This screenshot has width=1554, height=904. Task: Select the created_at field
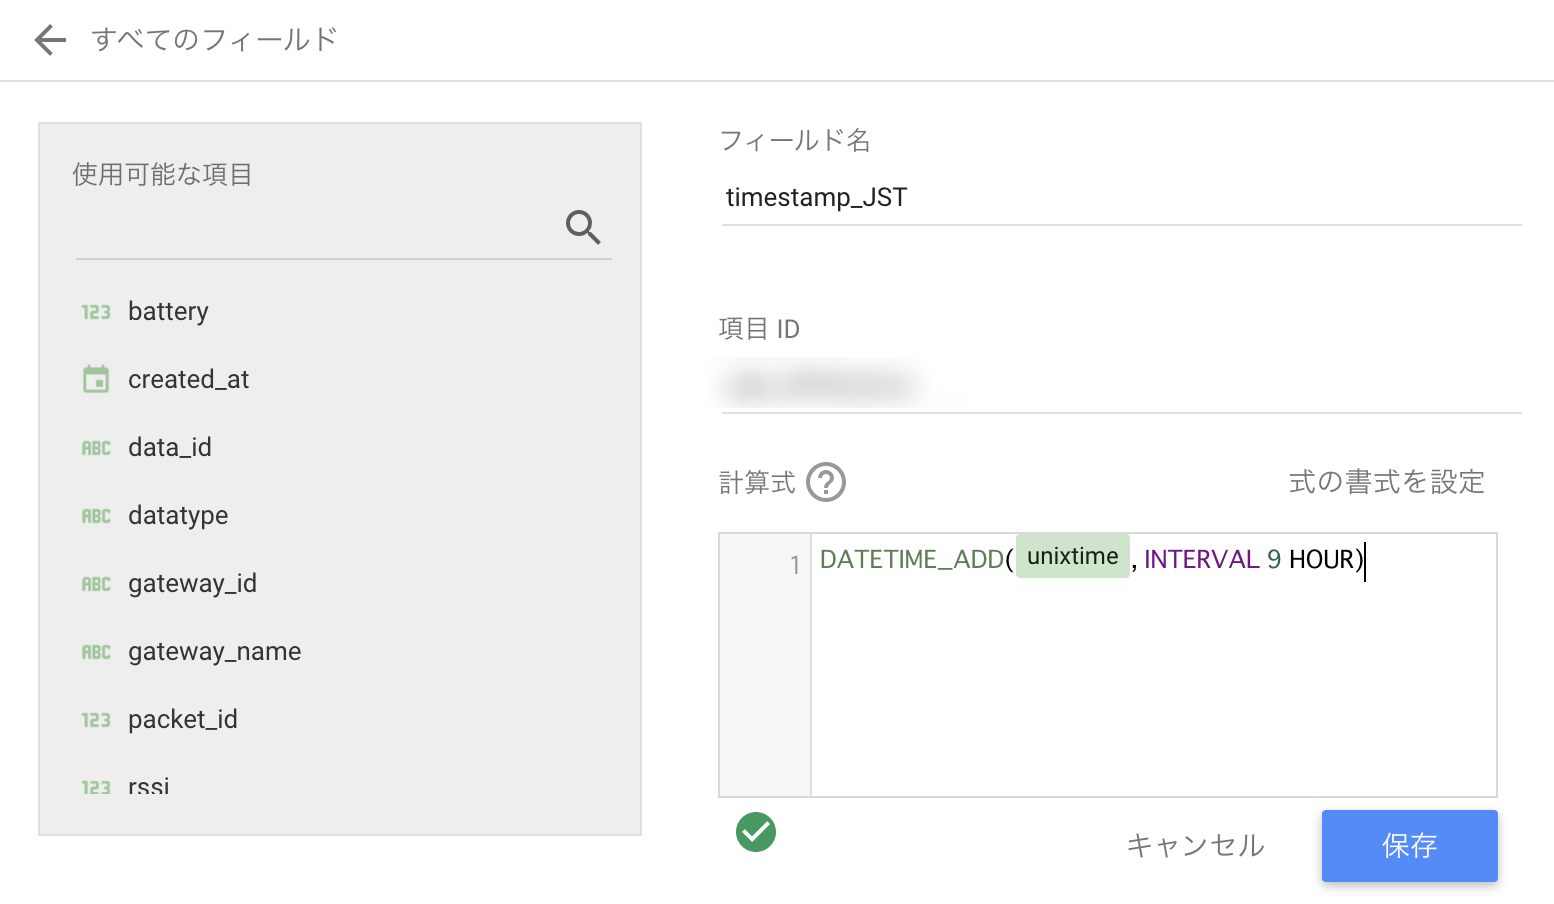pos(188,379)
